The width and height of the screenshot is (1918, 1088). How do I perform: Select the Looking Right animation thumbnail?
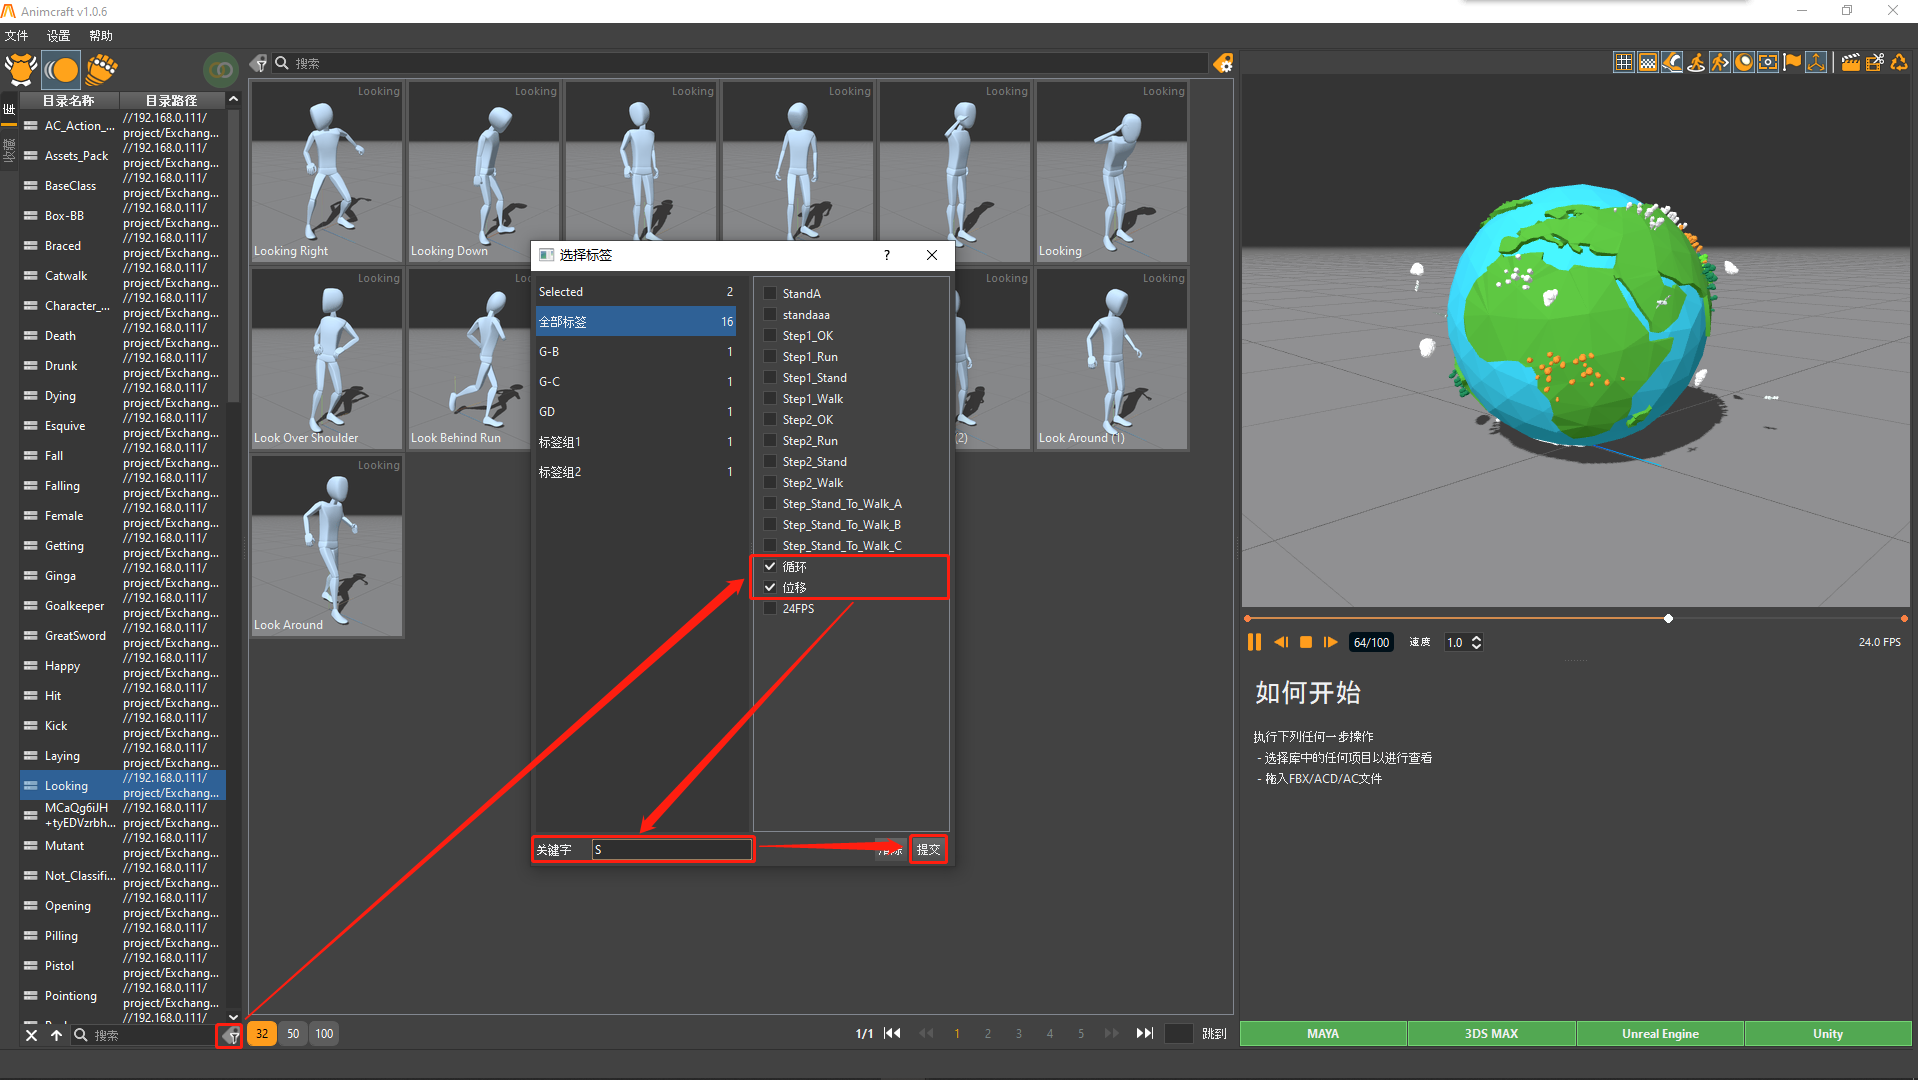point(327,172)
